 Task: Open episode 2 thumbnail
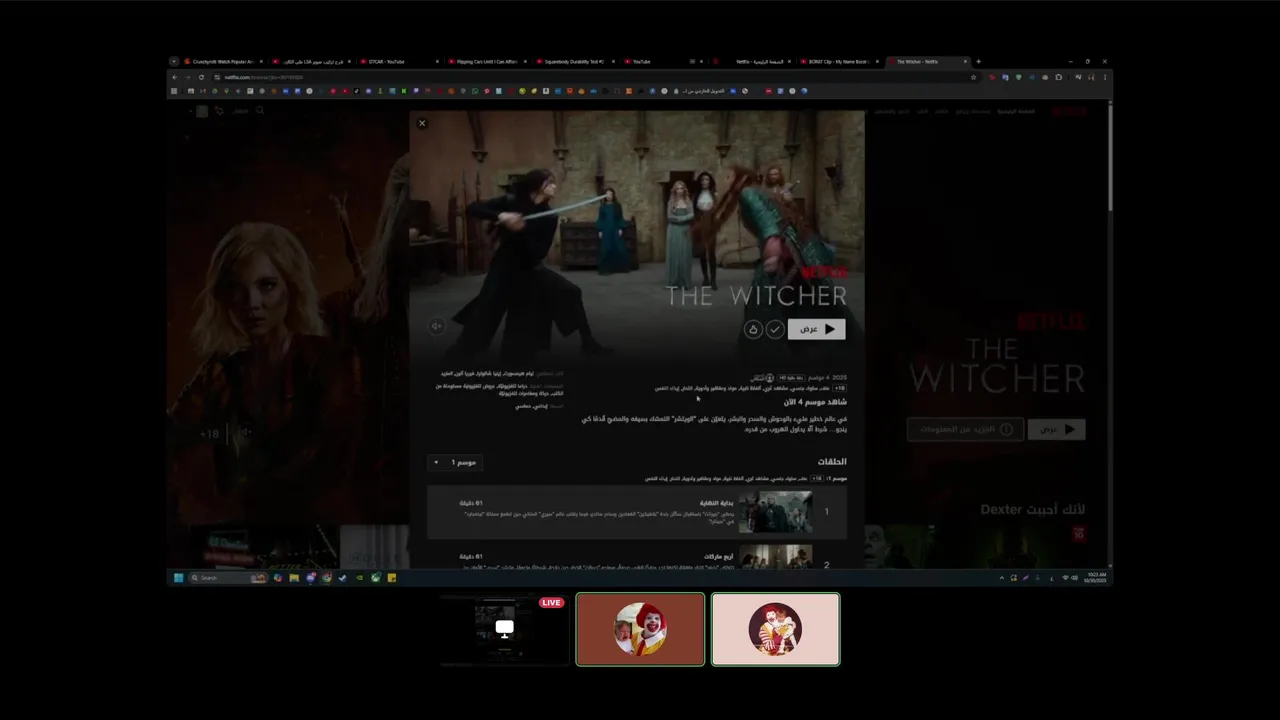coord(776,558)
